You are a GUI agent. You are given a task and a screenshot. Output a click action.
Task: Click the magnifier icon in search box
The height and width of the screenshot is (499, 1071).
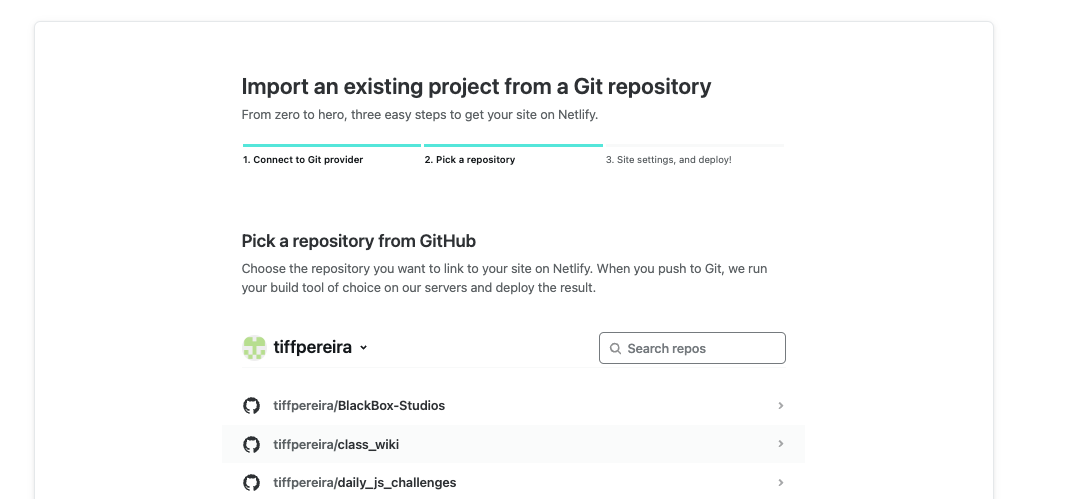tap(615, 348)
